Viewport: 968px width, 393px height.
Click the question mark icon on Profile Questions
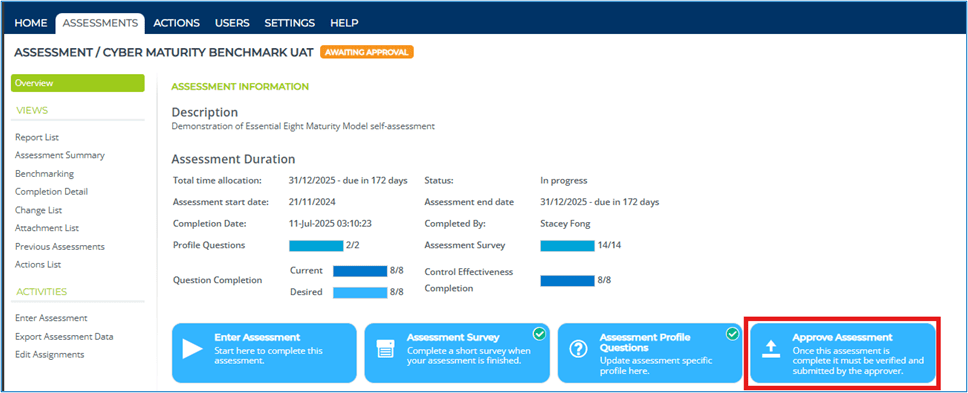point(578,349)
